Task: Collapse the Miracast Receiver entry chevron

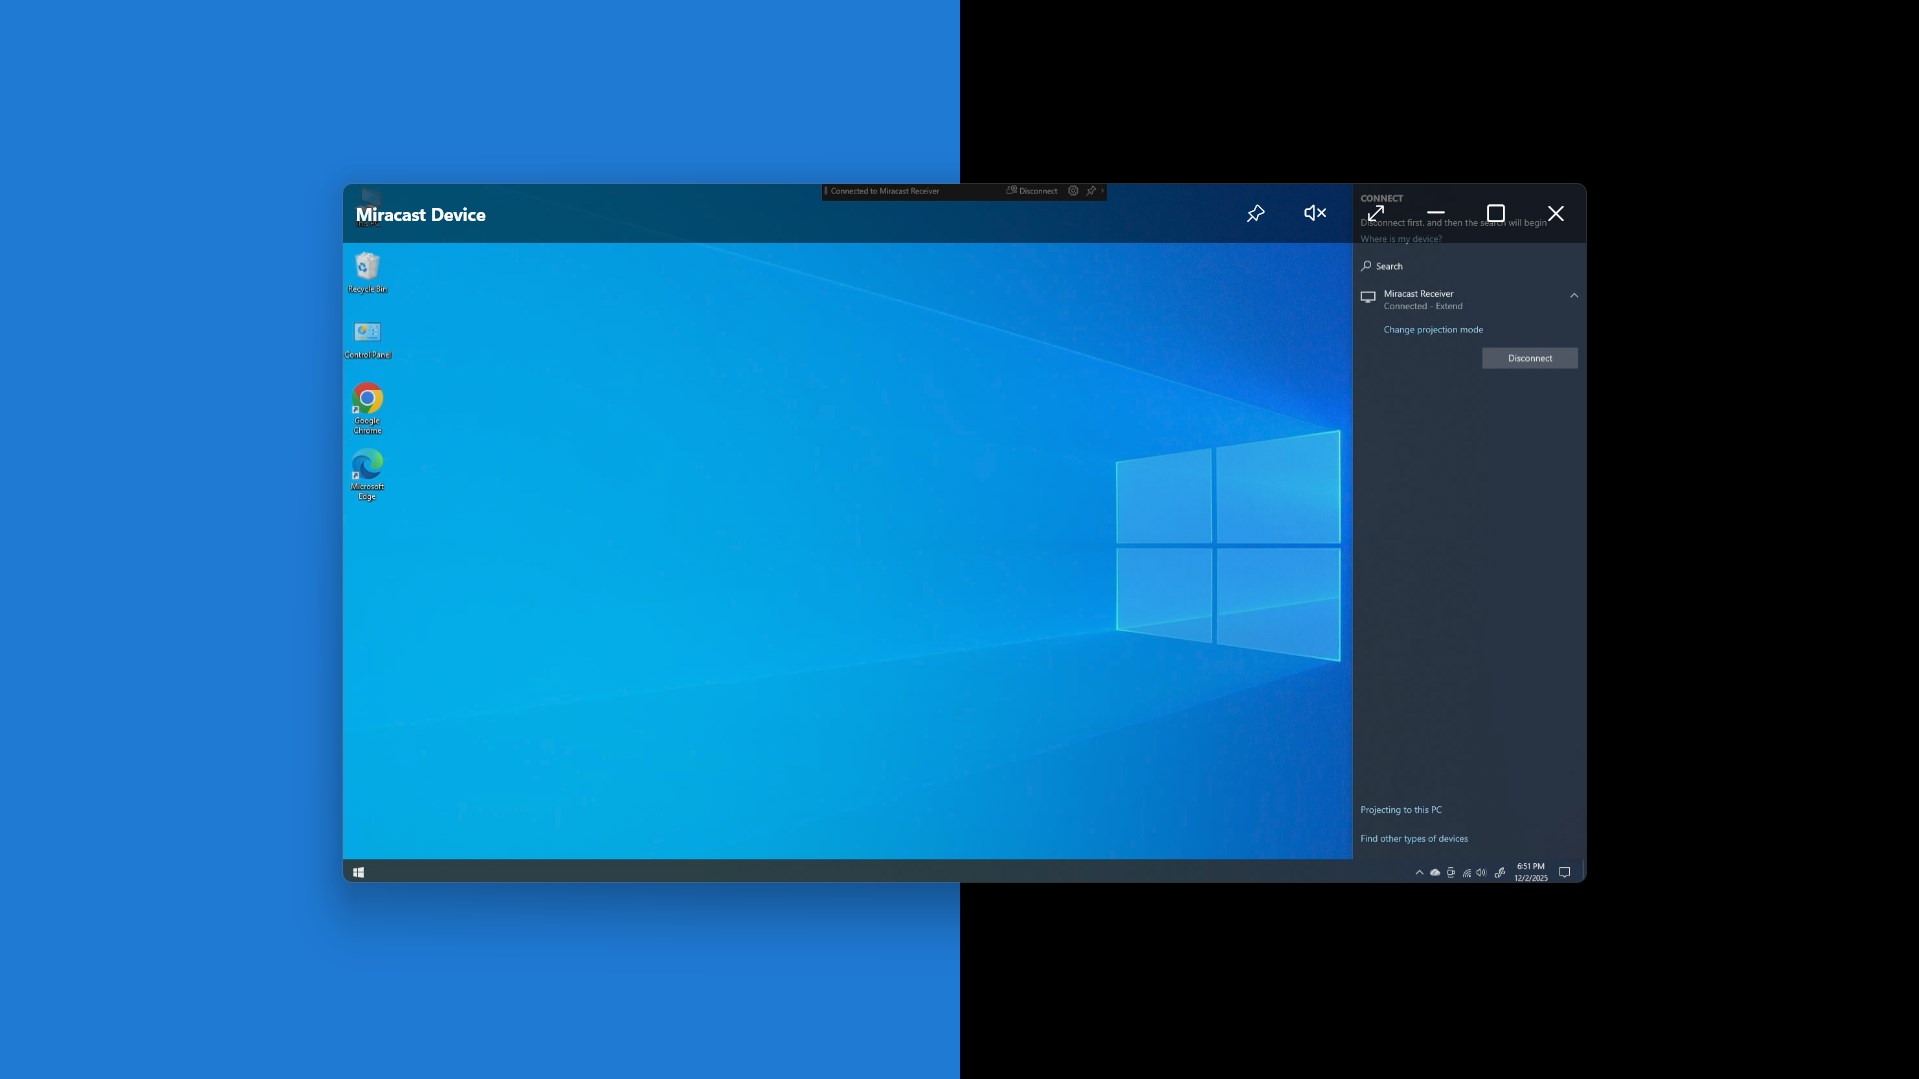Action: [1573, 296]
